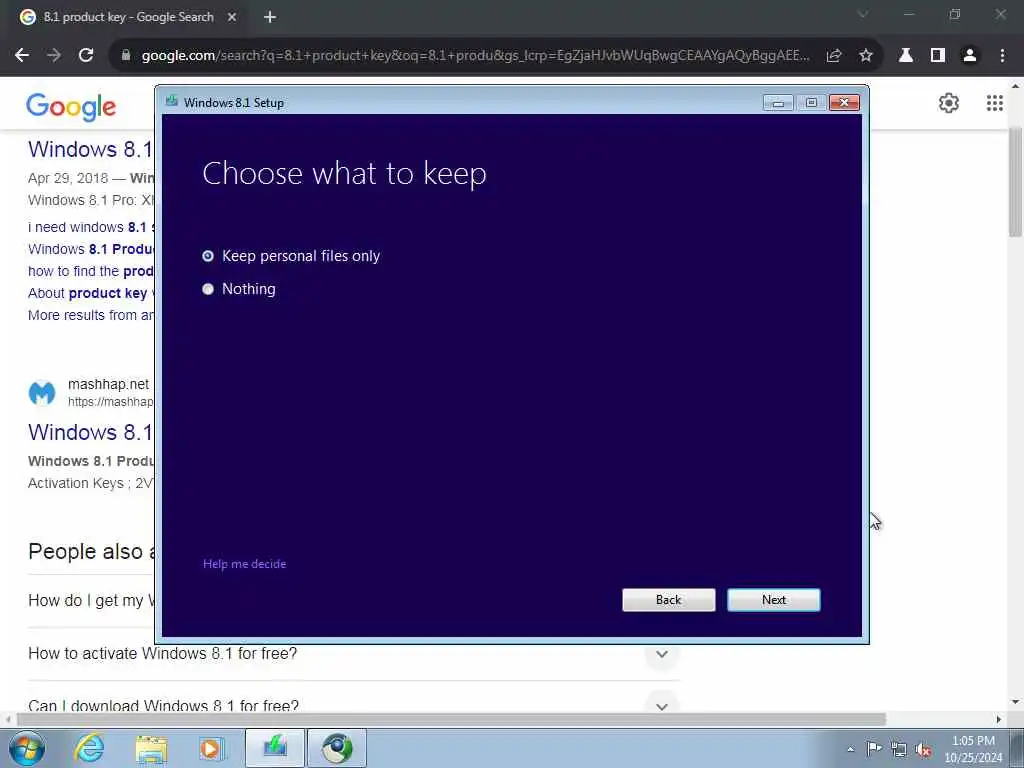
Task: Click the horizontal scrollbar at page bottom
Action: pos(451,719)
